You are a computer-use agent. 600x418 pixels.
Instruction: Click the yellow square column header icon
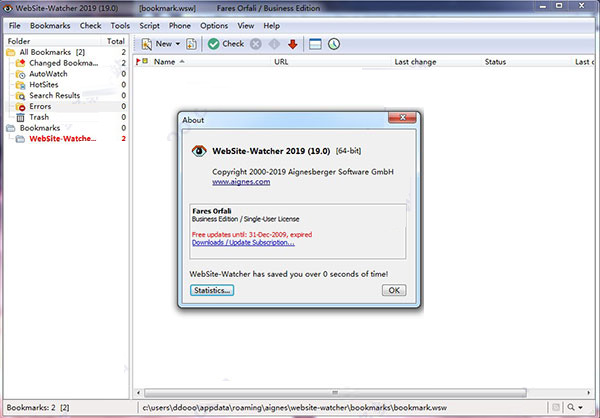coord(145,61)
